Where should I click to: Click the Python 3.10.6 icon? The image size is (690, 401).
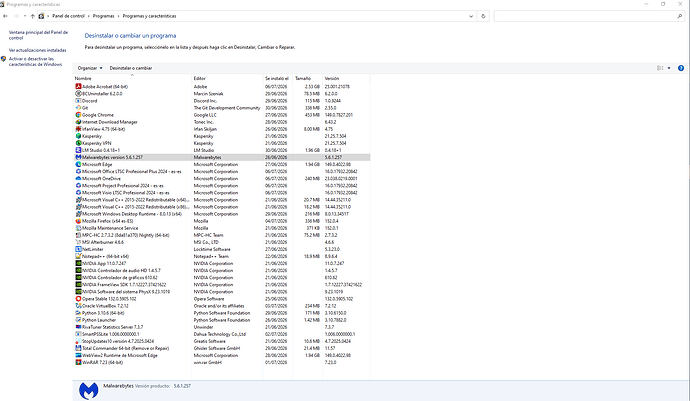click(78, 313)
